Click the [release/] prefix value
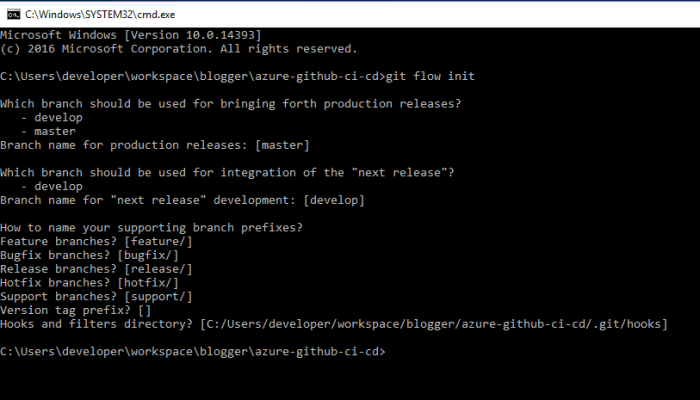The image size is (700, 400). click(x=156, y=269)
